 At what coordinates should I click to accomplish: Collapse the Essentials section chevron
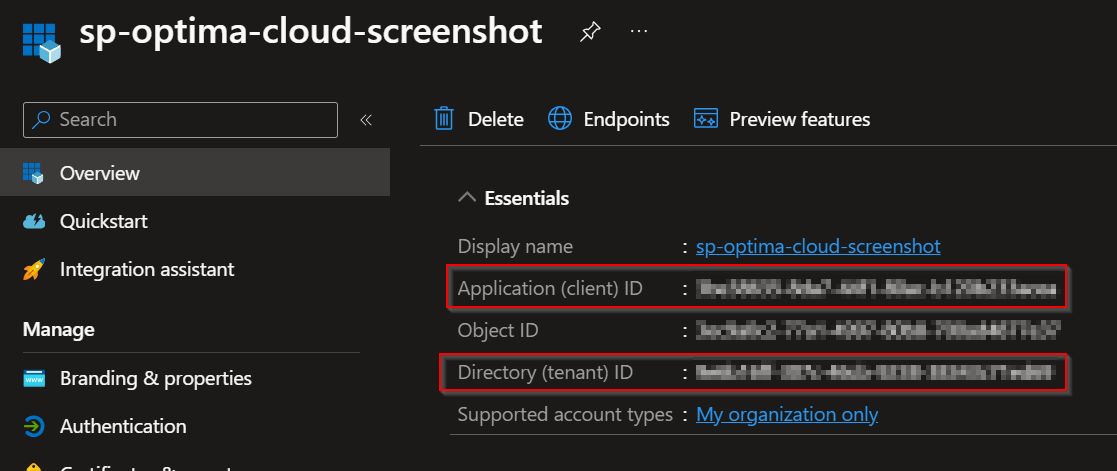(x=467, y=197)
